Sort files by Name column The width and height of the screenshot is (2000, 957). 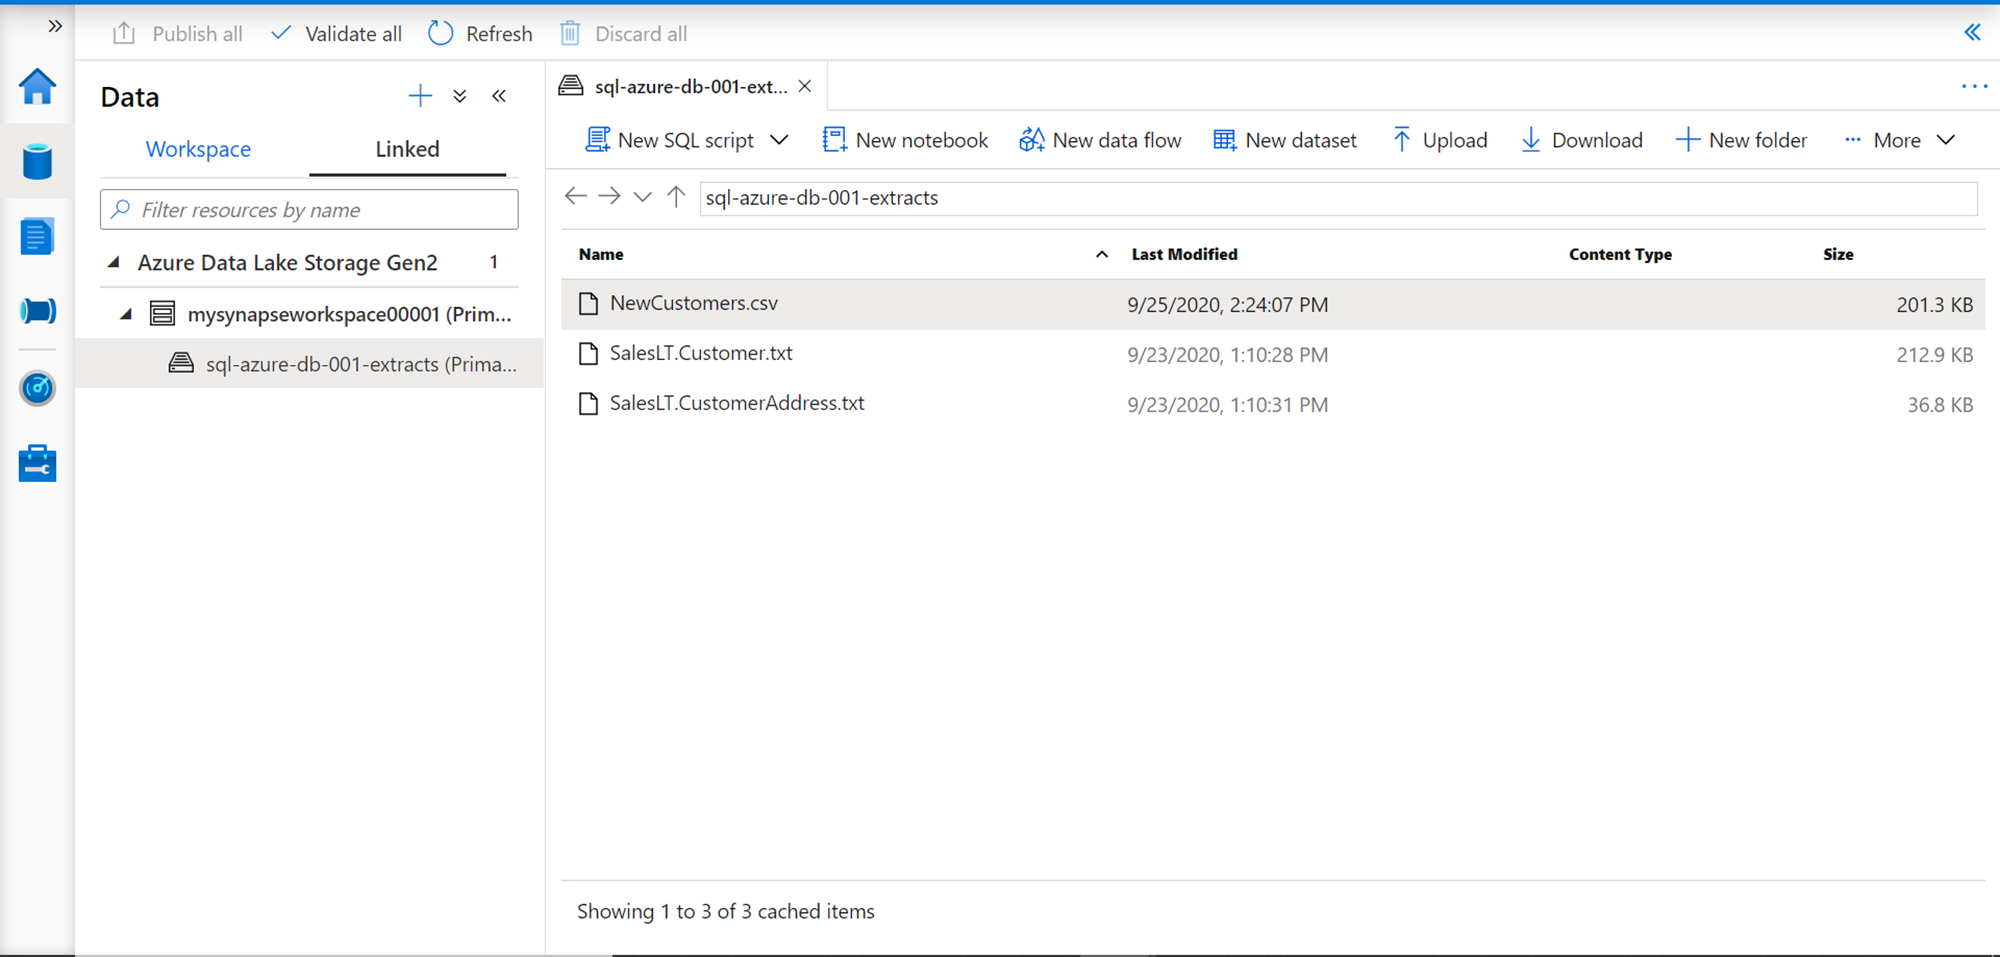[x=601, y=254]
